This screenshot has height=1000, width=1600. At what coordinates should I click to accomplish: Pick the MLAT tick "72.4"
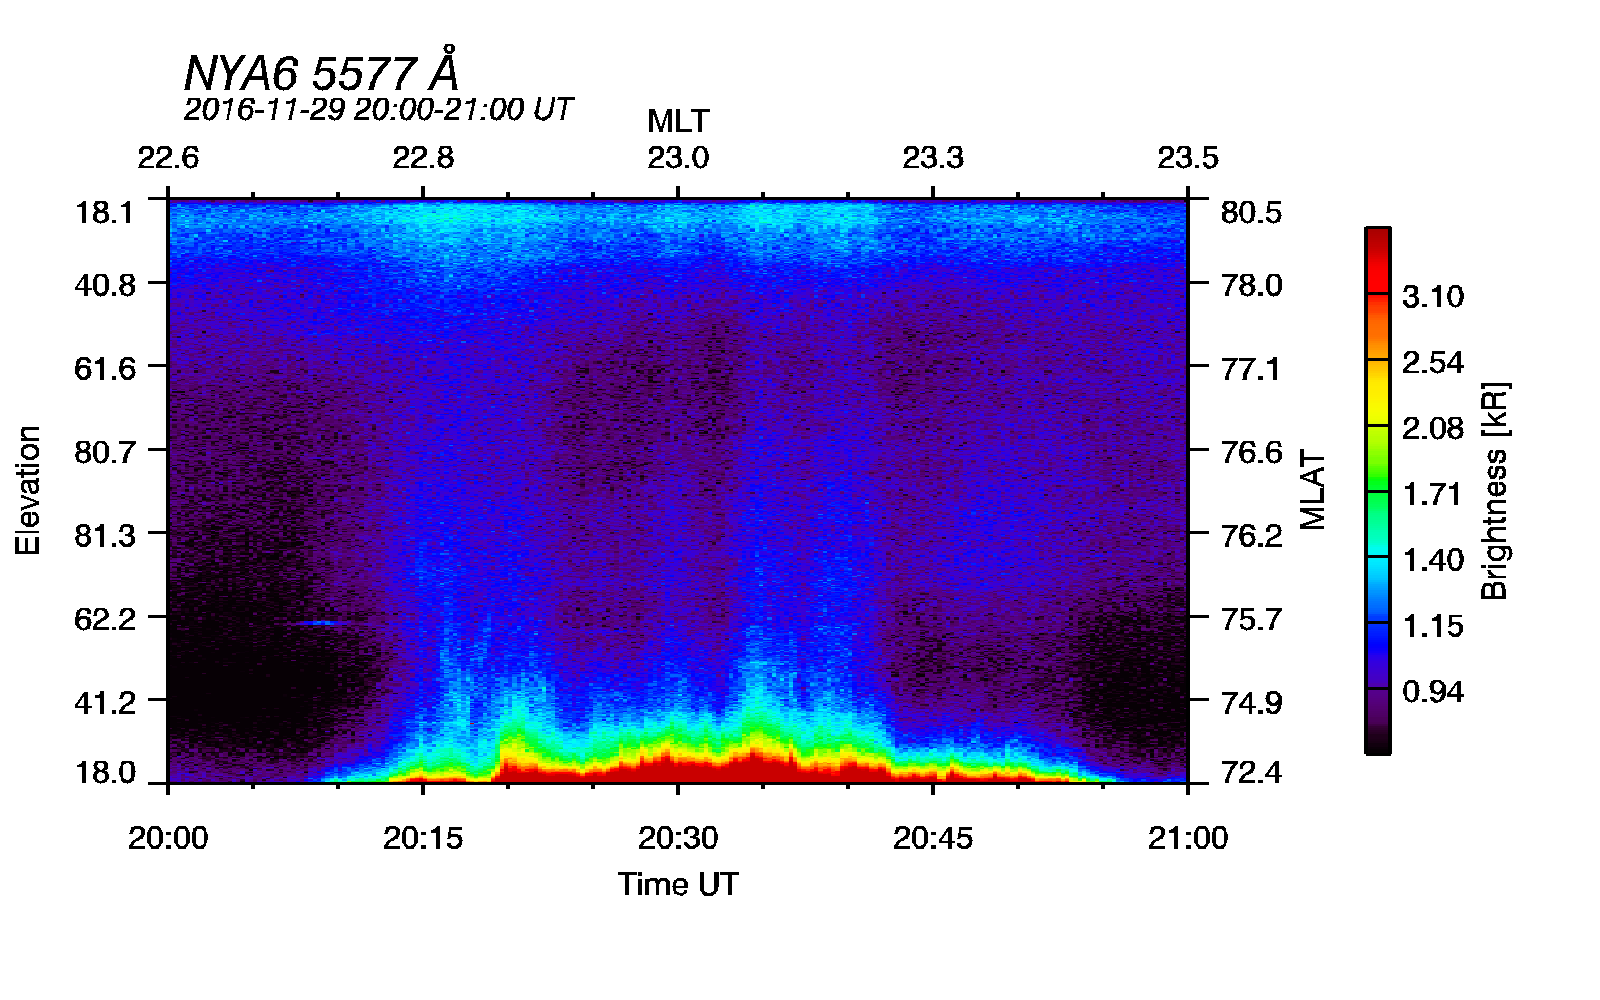pos(1251,772)
